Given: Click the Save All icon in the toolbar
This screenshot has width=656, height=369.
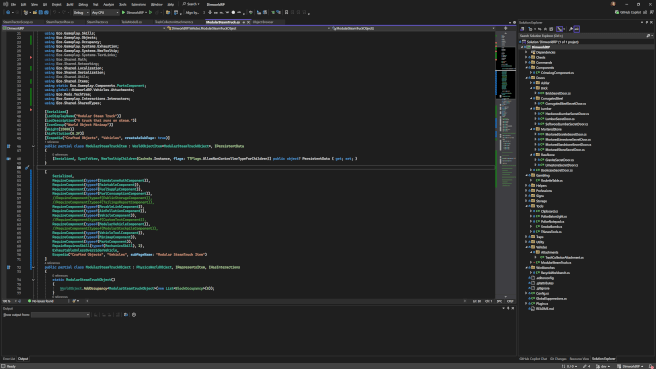Looking at the screenshot, I should [46, 13].
